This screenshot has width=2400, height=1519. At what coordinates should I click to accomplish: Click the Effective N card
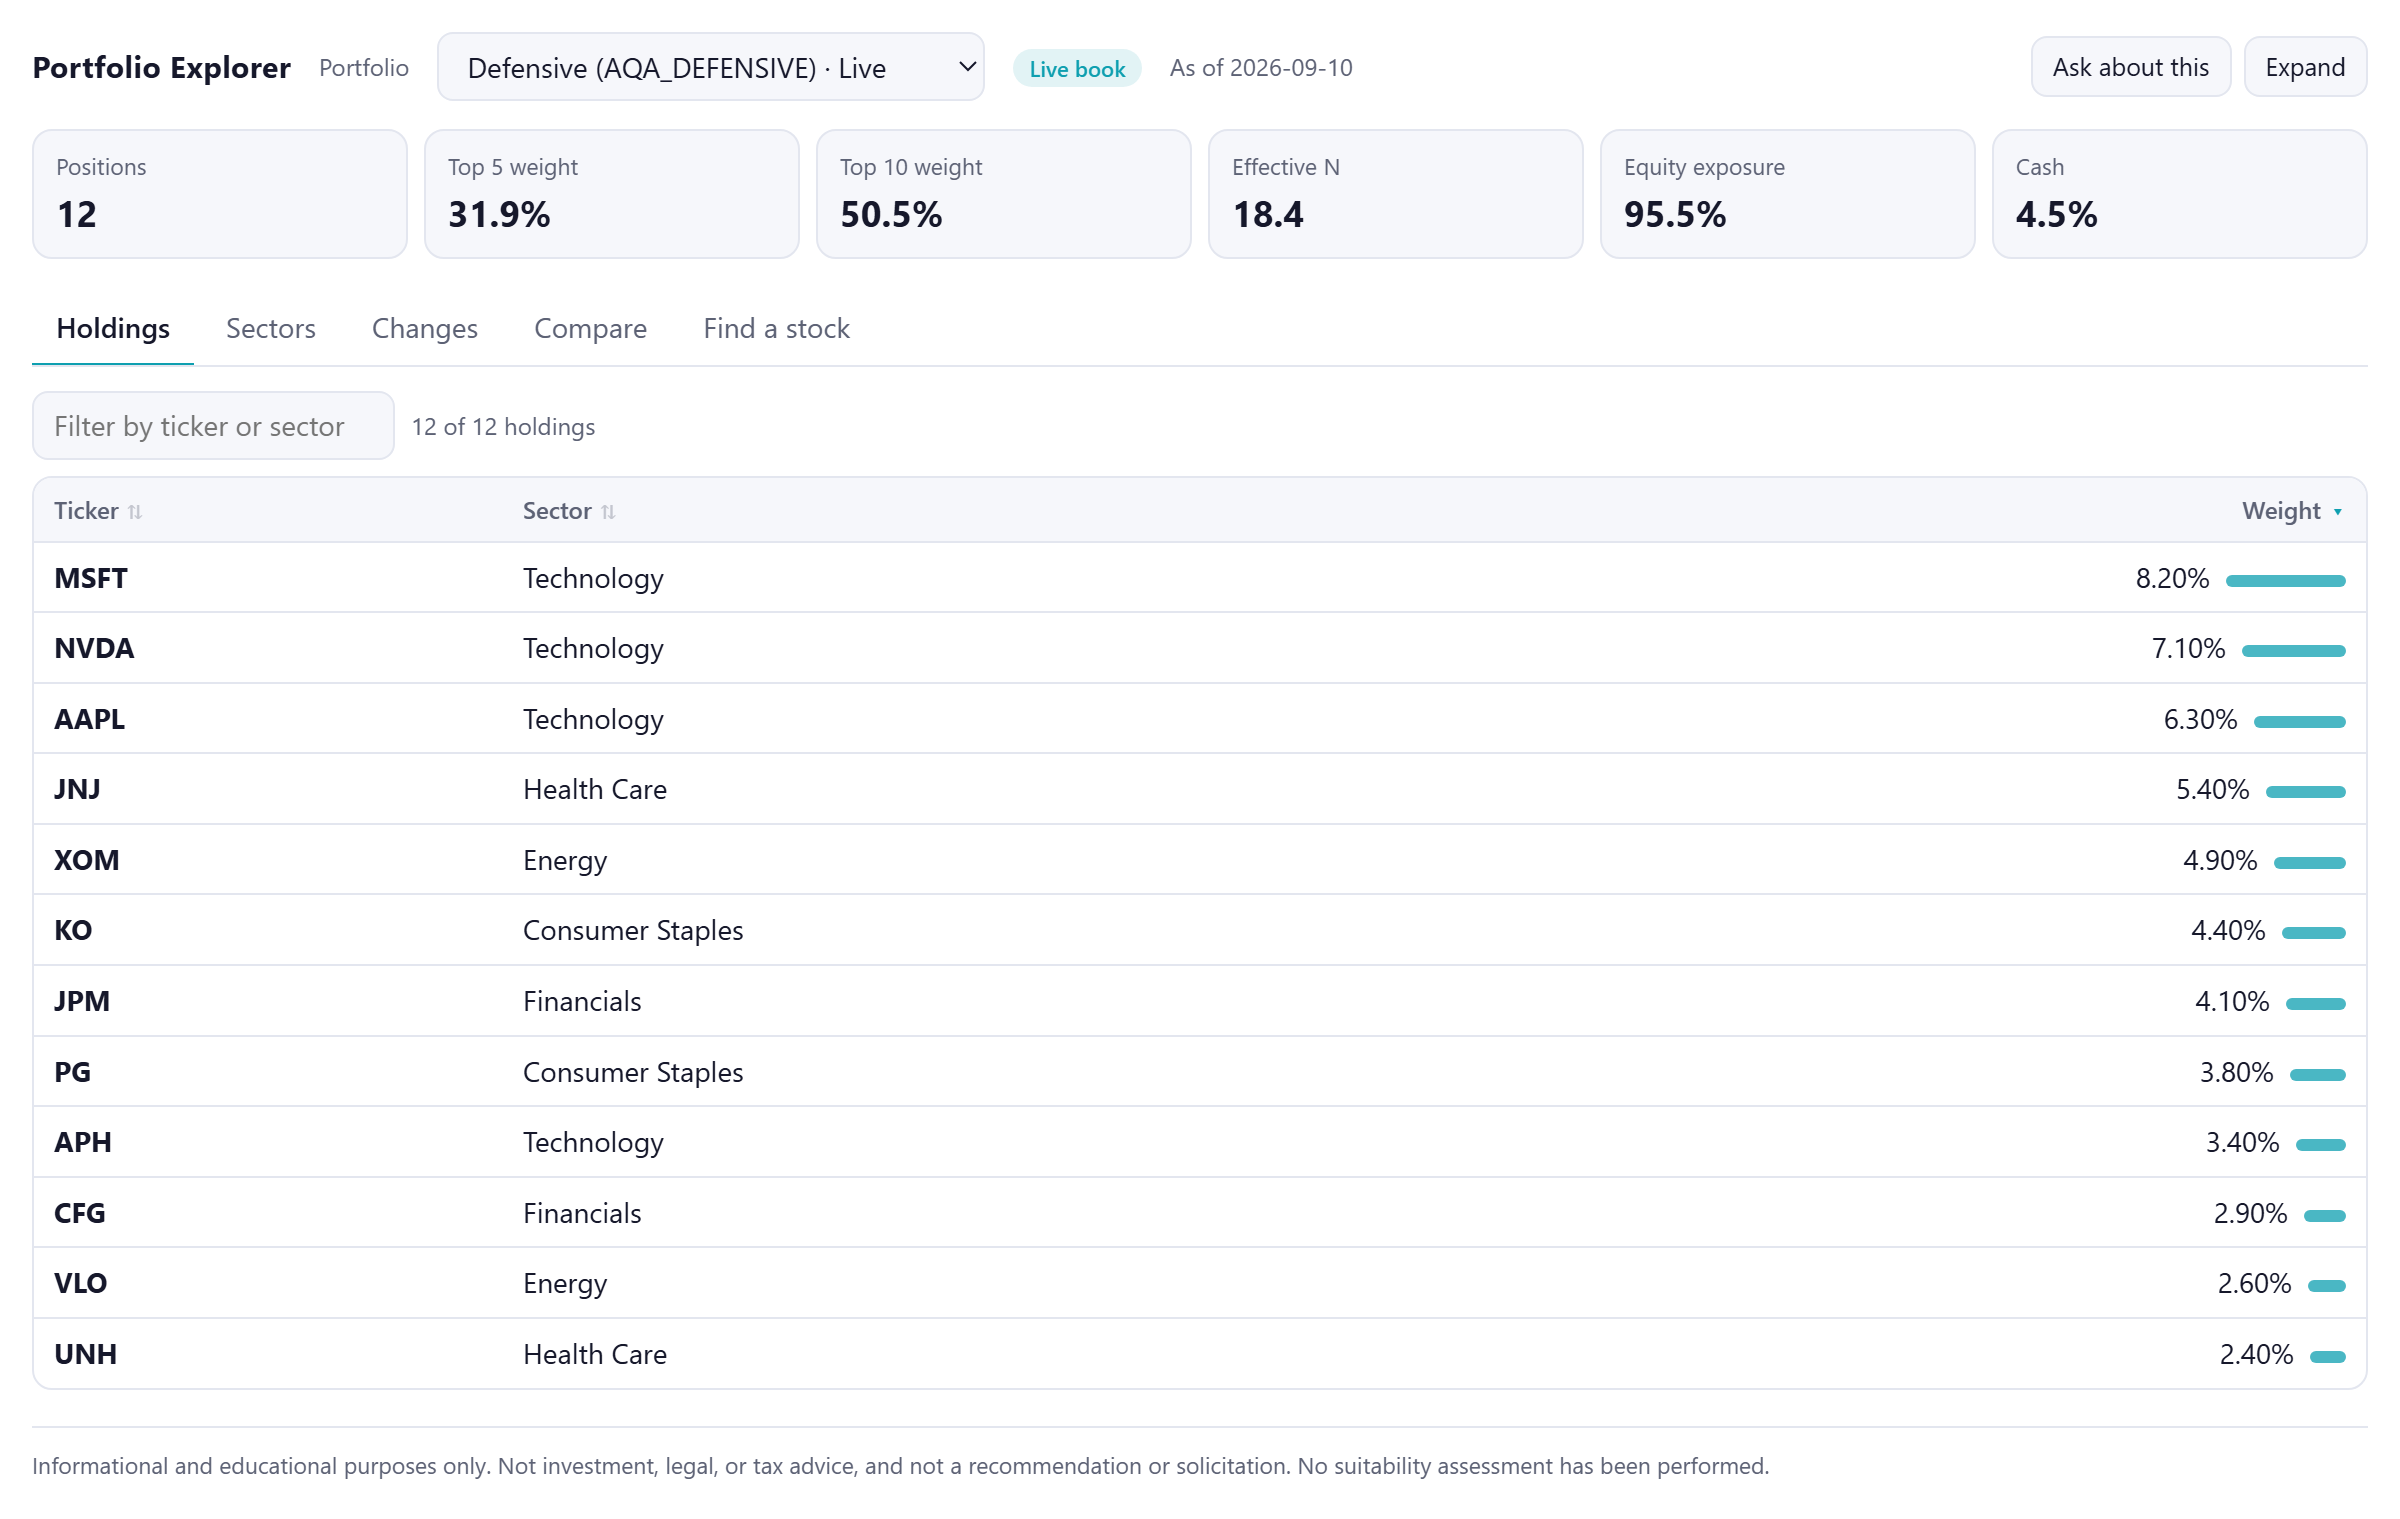[x=1396, y=194]
